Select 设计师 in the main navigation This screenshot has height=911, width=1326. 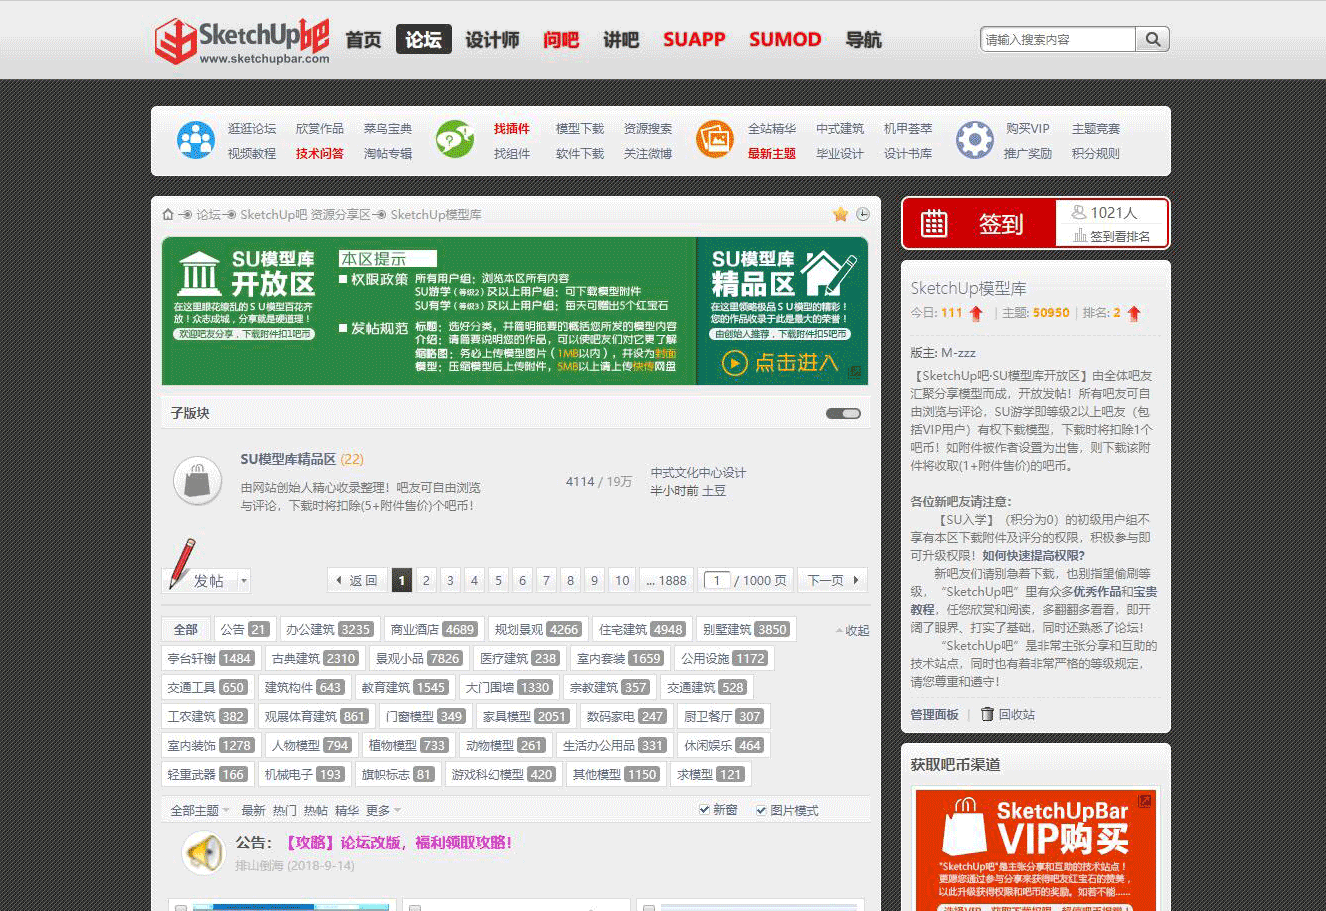(492, 40)
